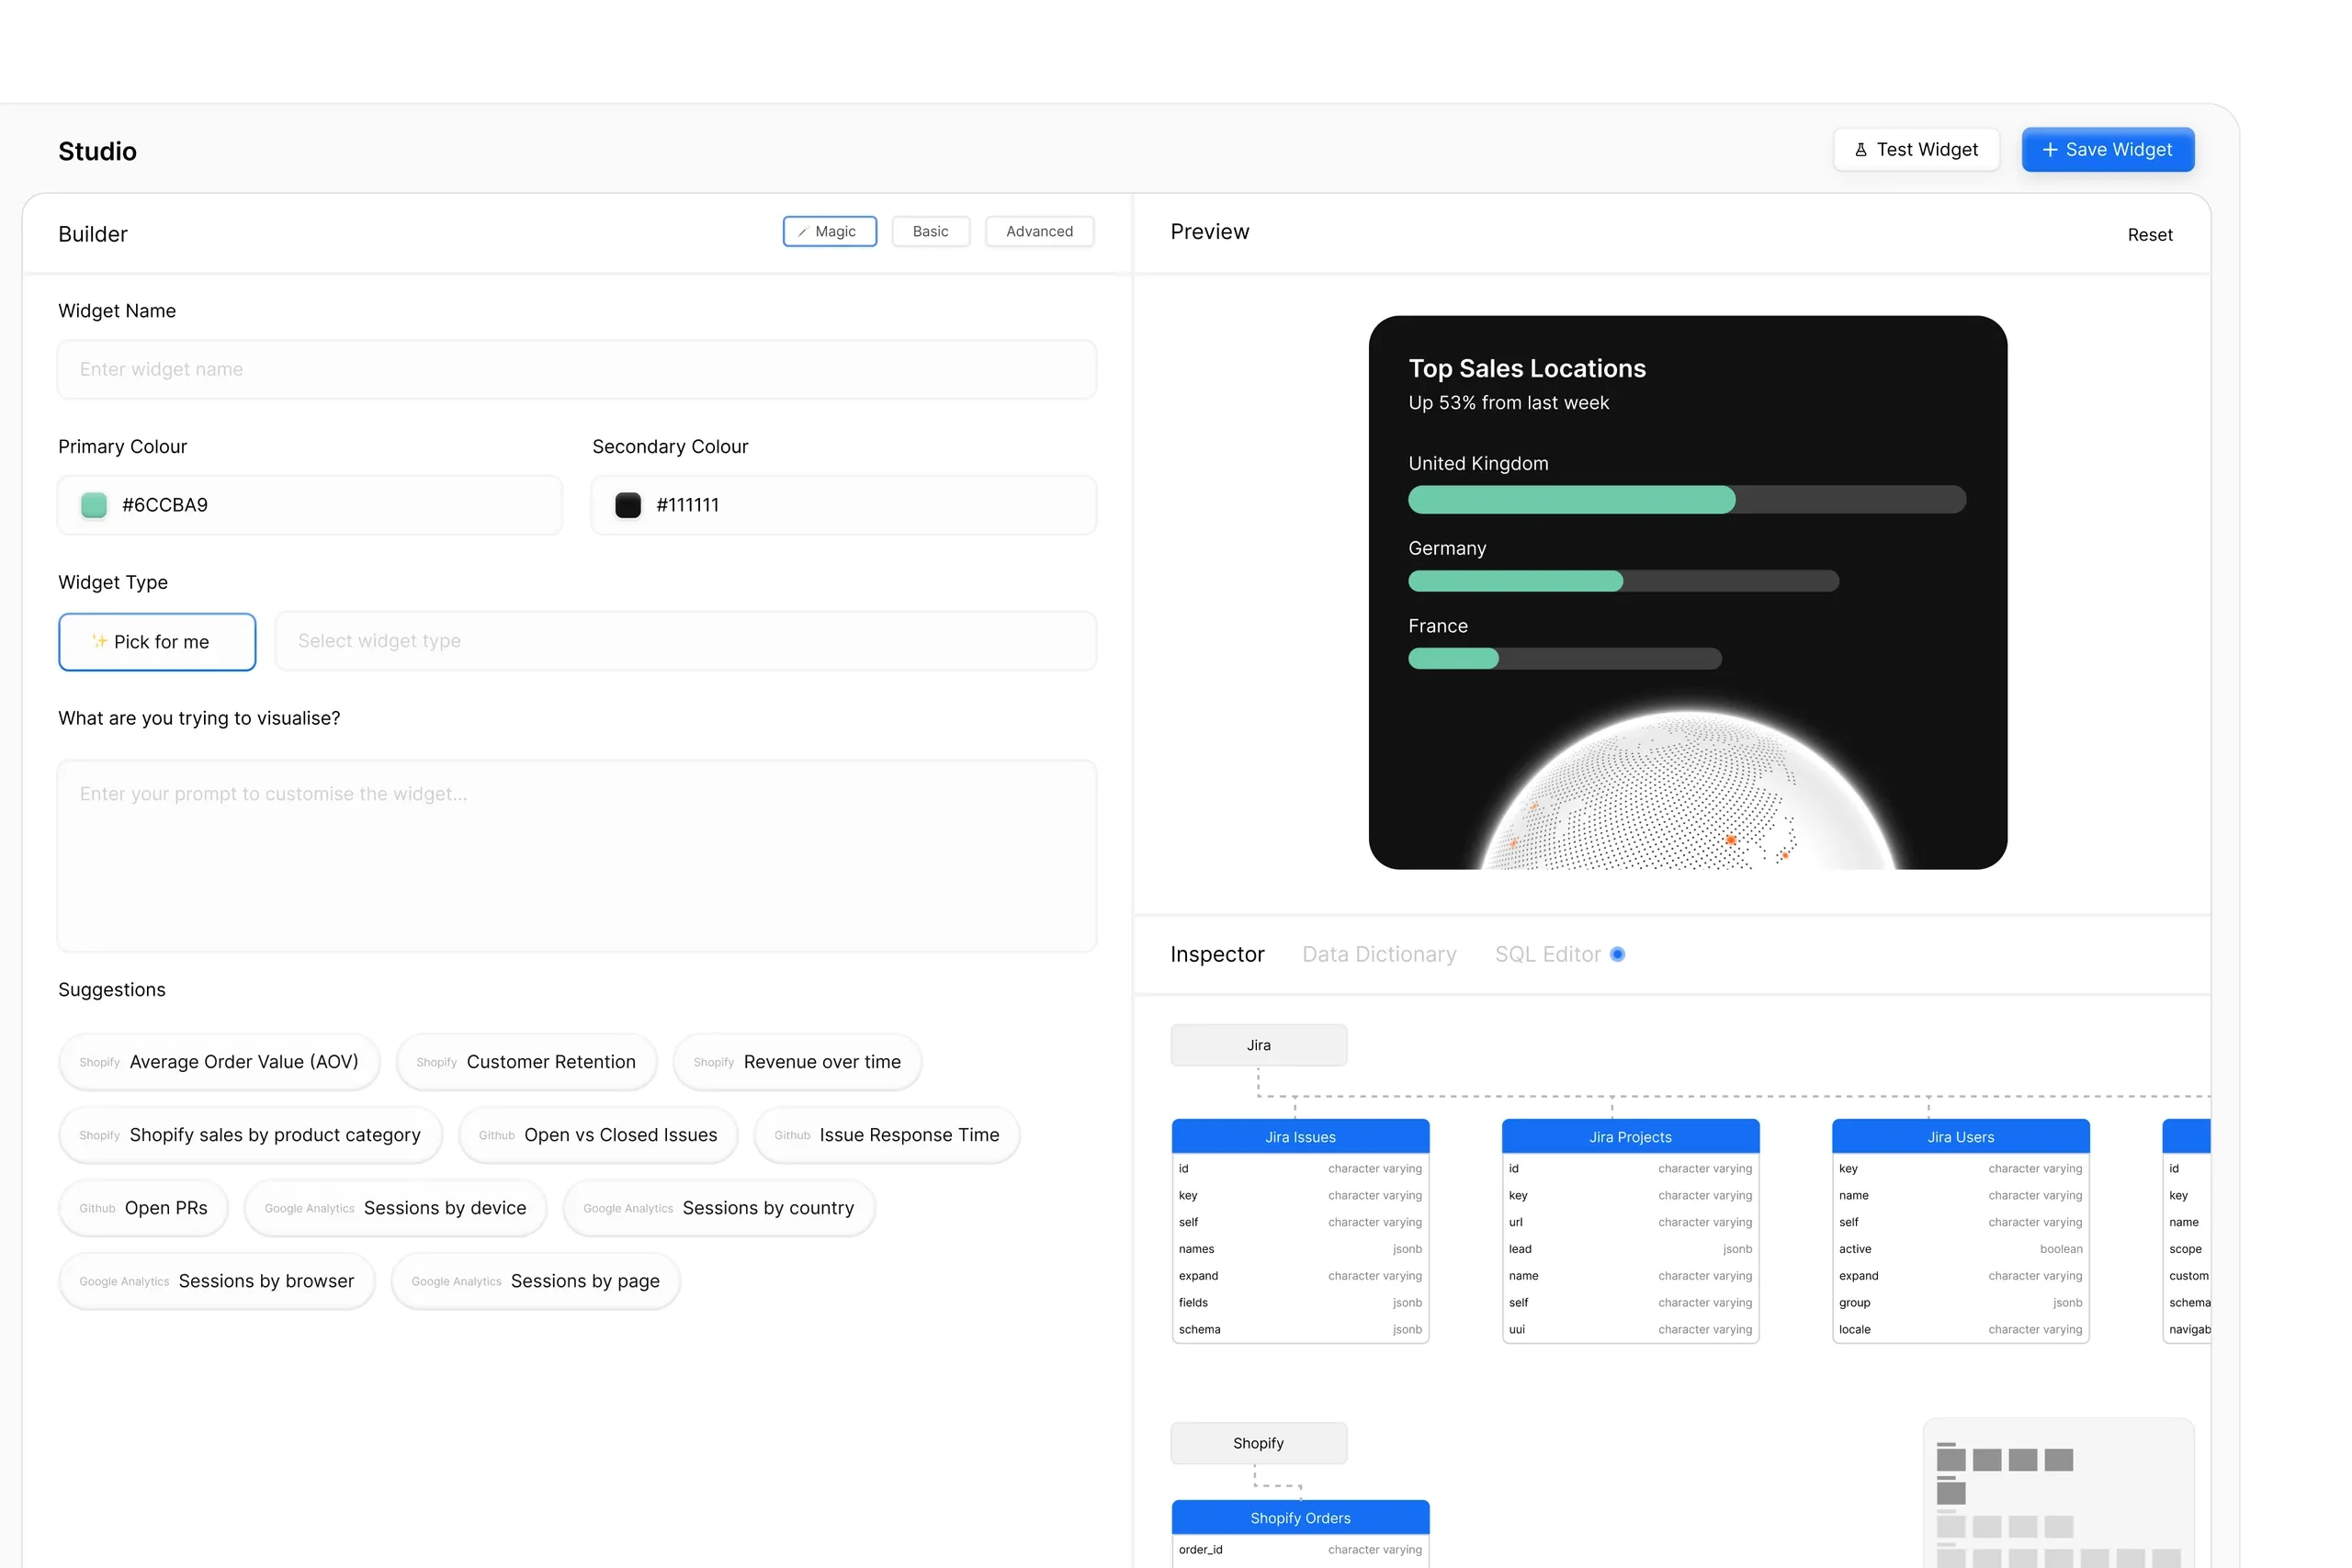Click the blue dot beside SQL Editor
The width and height of the screenshot is (2352, 1568).
tap(1617, 955)
